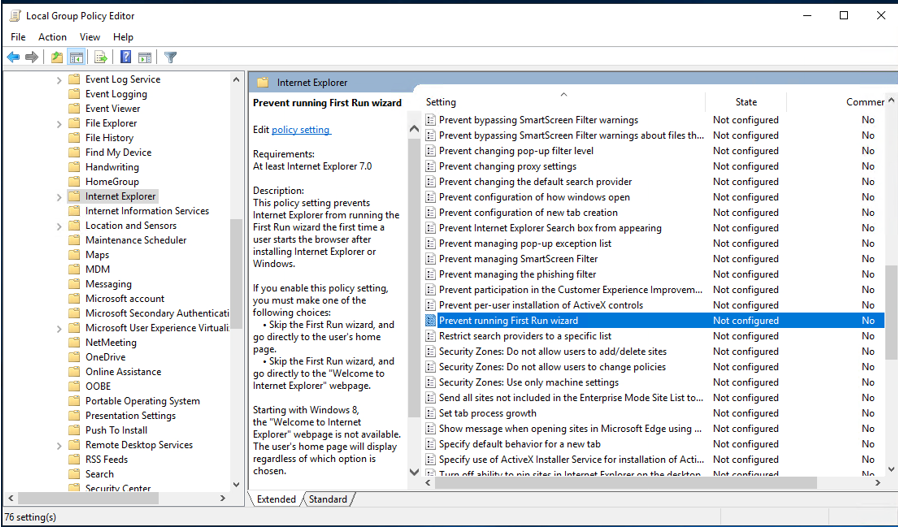Click the Filter funnel toolbar icon
898x530 pixels.
pyautogui.click(x=171, y=57)
